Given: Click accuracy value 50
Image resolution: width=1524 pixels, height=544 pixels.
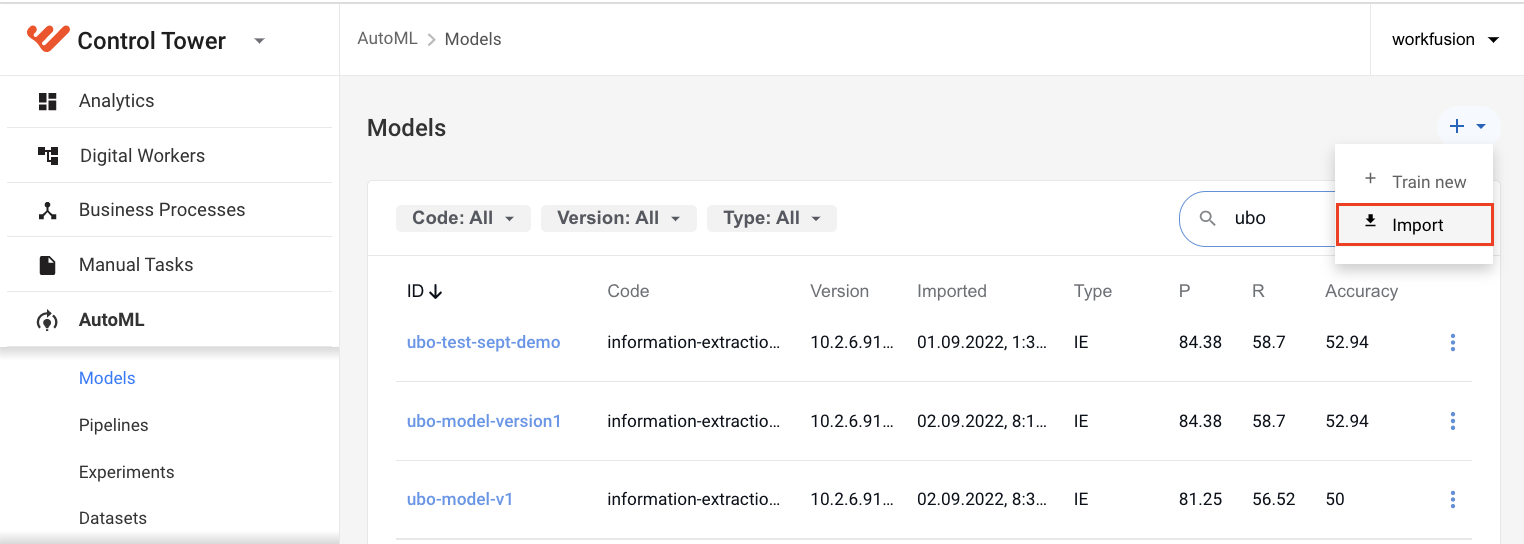Looking at the screenshot, I should click(1335, 499).
